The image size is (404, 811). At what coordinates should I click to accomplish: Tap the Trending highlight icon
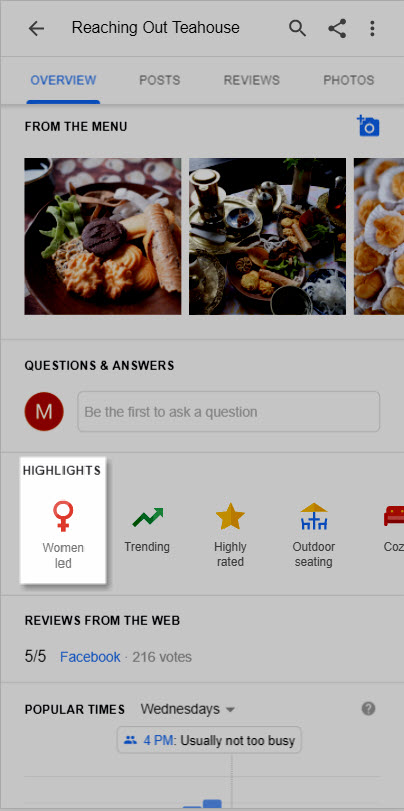click(x=147, y=517)
